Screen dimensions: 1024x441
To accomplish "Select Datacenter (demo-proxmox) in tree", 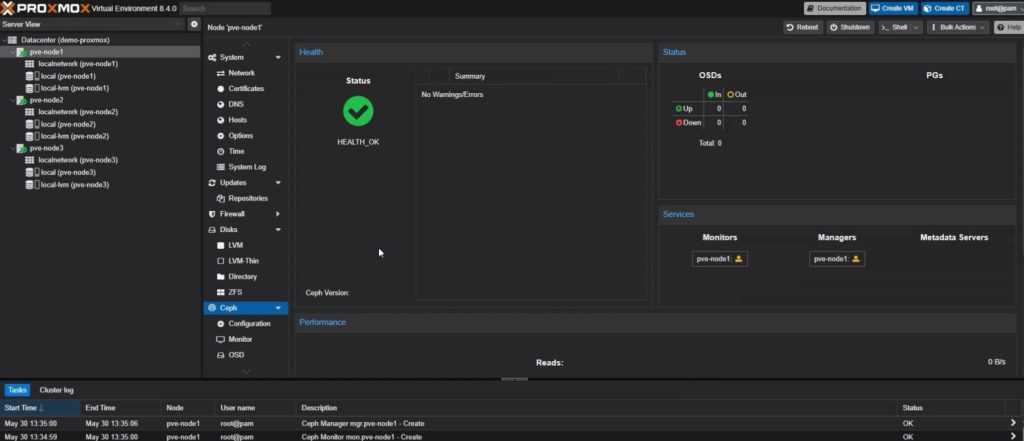I will coord(65,40).
